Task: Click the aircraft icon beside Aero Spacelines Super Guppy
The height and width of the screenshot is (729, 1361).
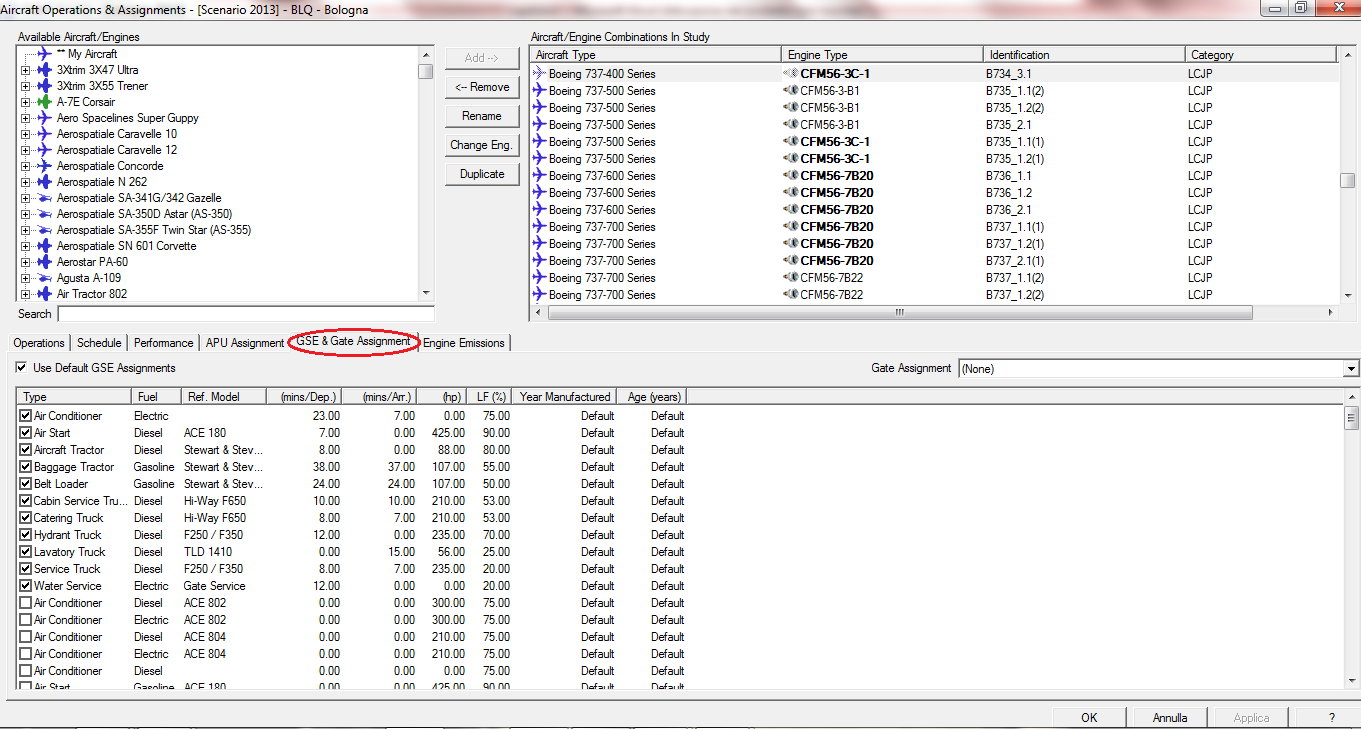Action: (43, 118)
